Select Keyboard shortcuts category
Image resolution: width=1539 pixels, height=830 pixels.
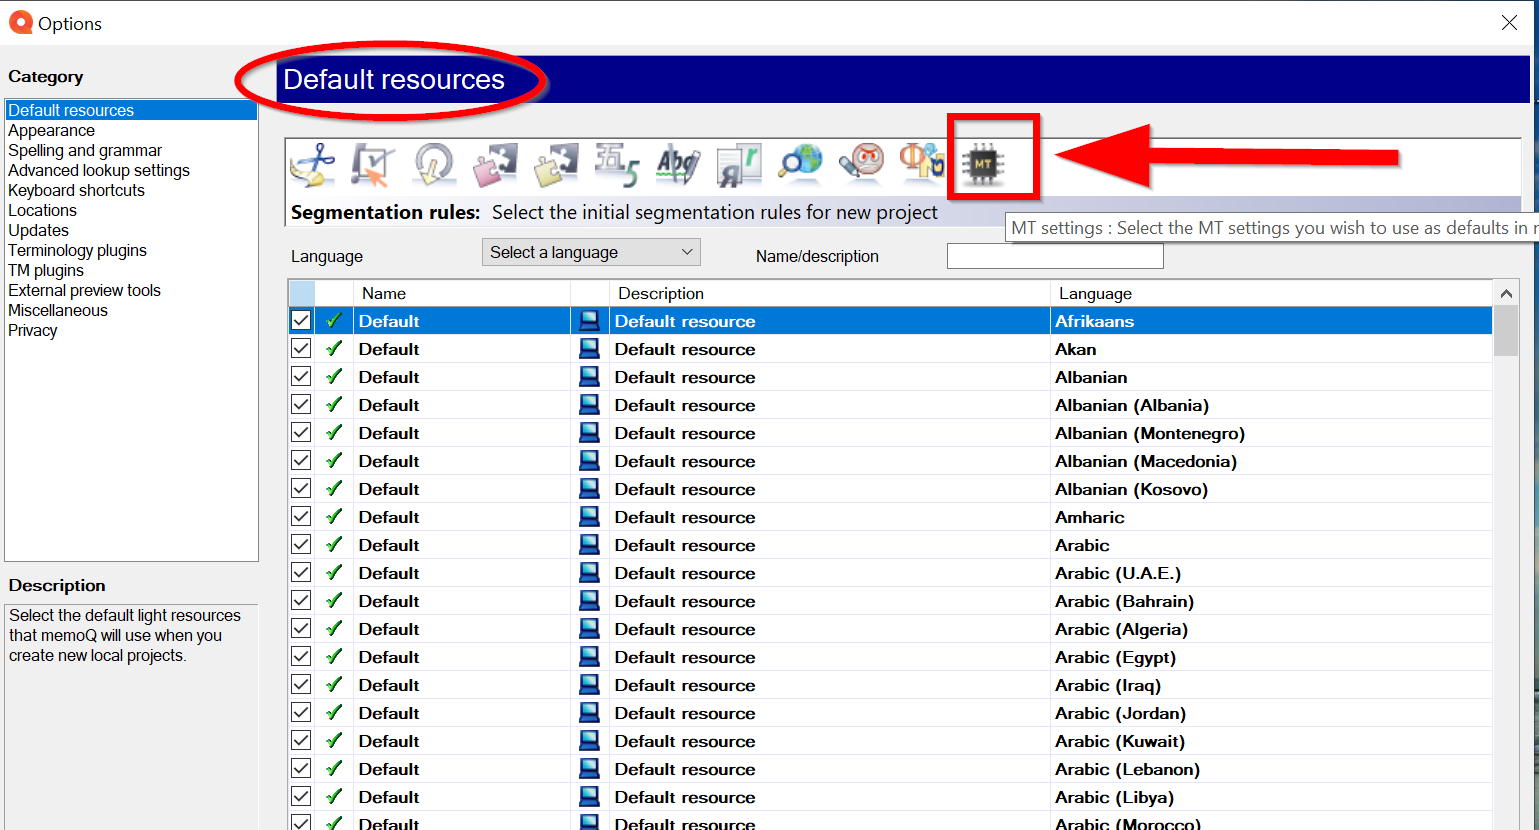click(76, 190)
